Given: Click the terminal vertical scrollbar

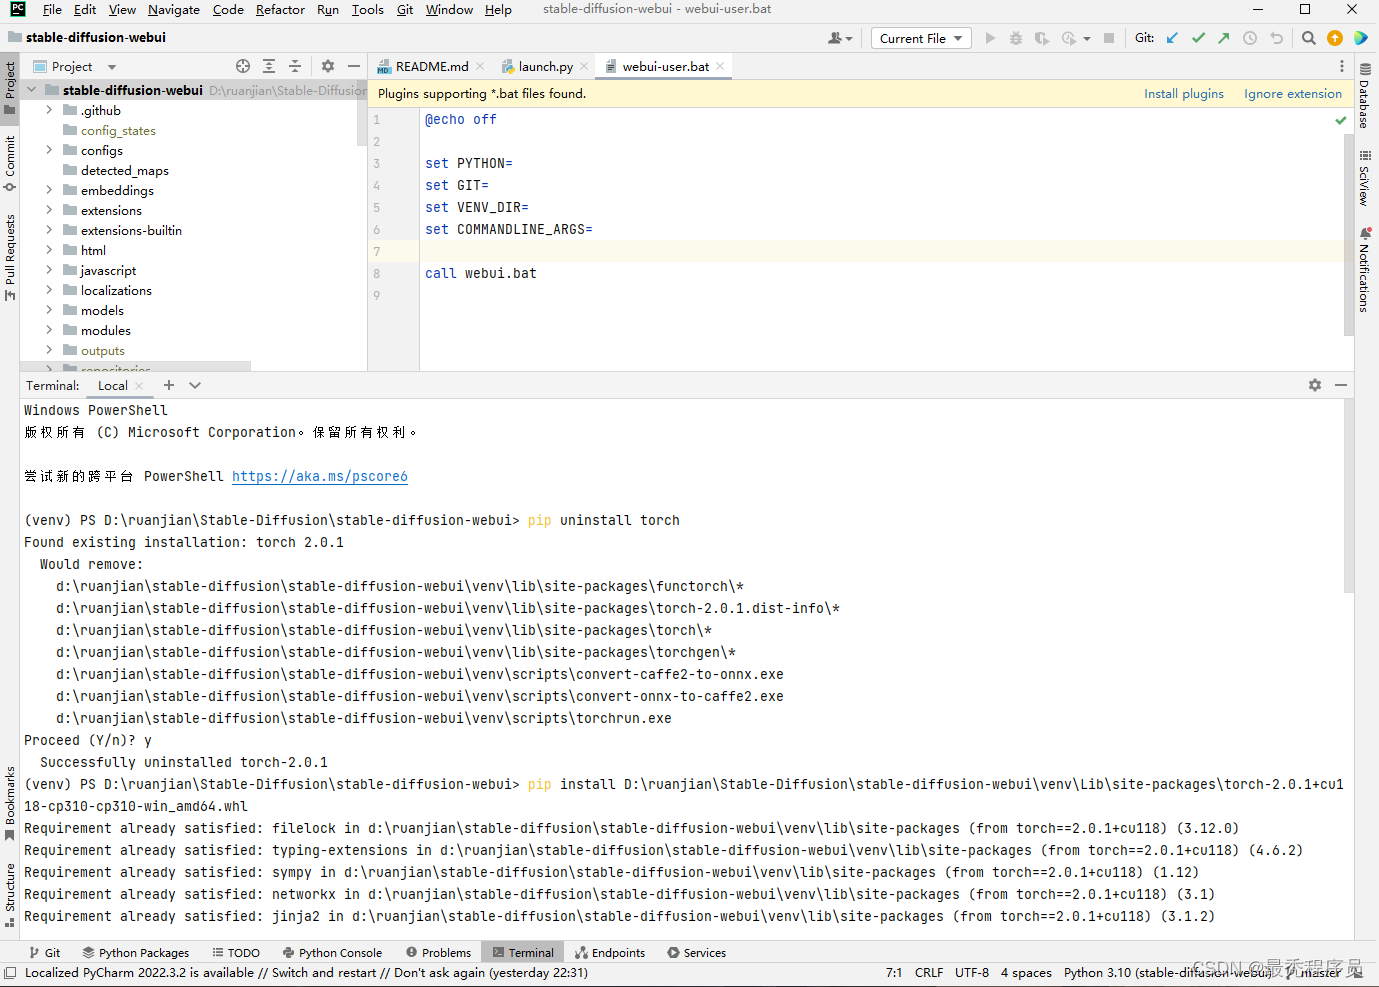Looking at the screenshot, I should [x=1349, y=495].
